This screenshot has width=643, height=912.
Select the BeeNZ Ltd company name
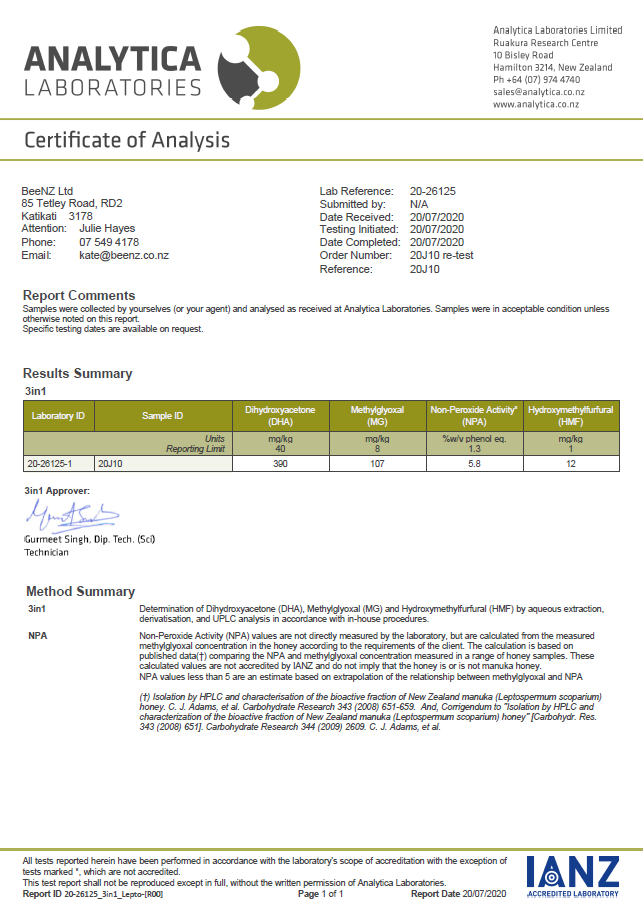click(x=47, y=191)
